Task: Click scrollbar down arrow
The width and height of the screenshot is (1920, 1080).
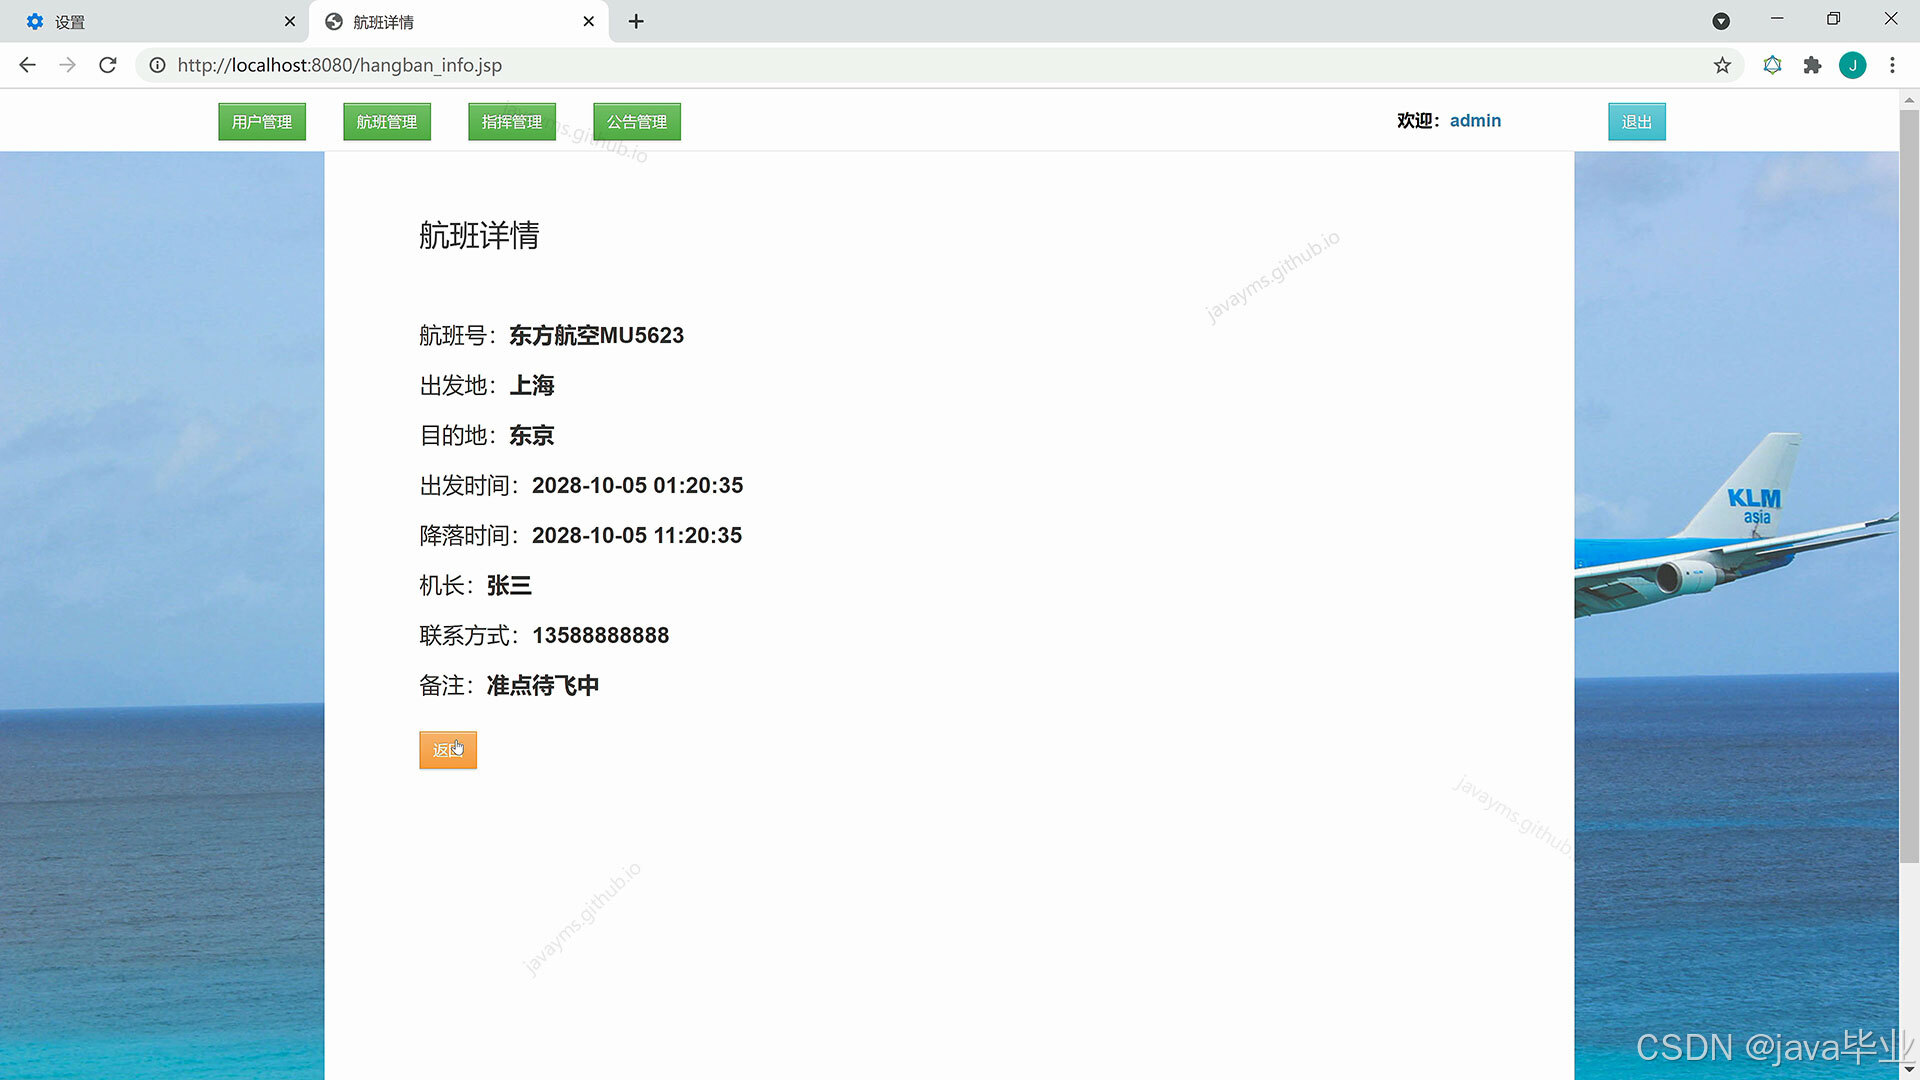Action: [x=1909, y=1070]
